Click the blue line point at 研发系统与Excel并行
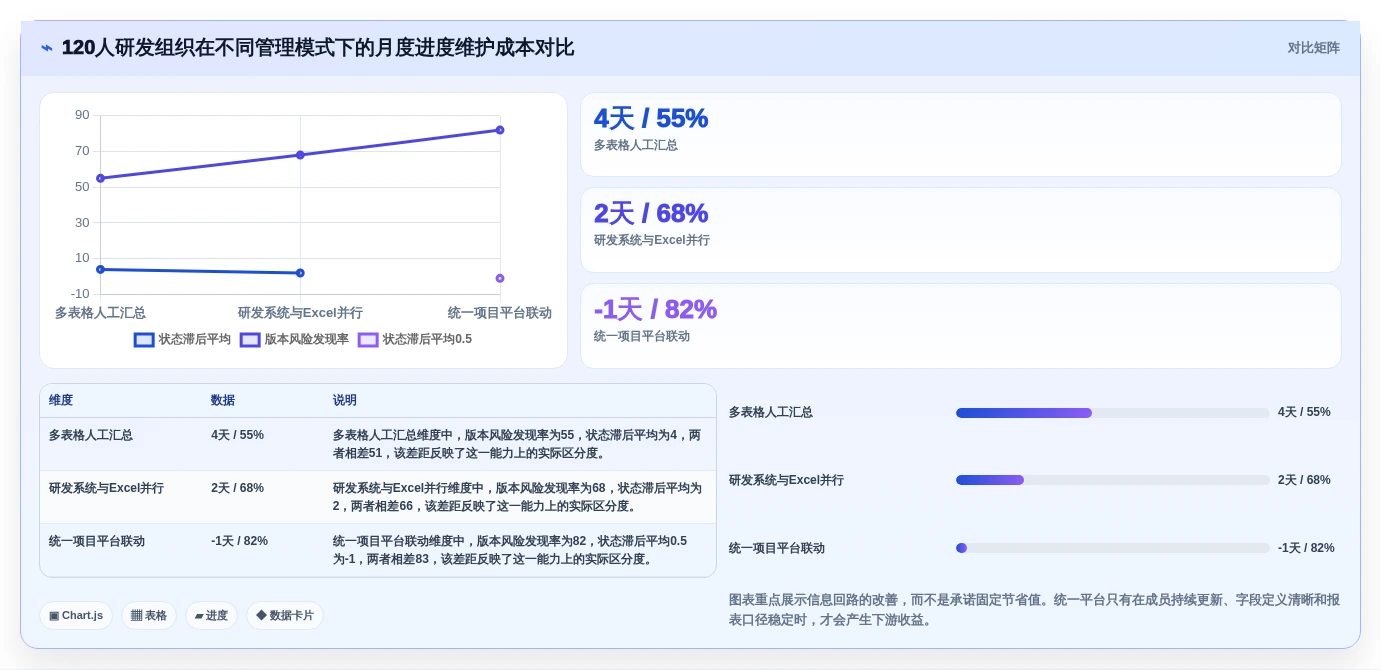The image size is (1381, 670). 300,273
